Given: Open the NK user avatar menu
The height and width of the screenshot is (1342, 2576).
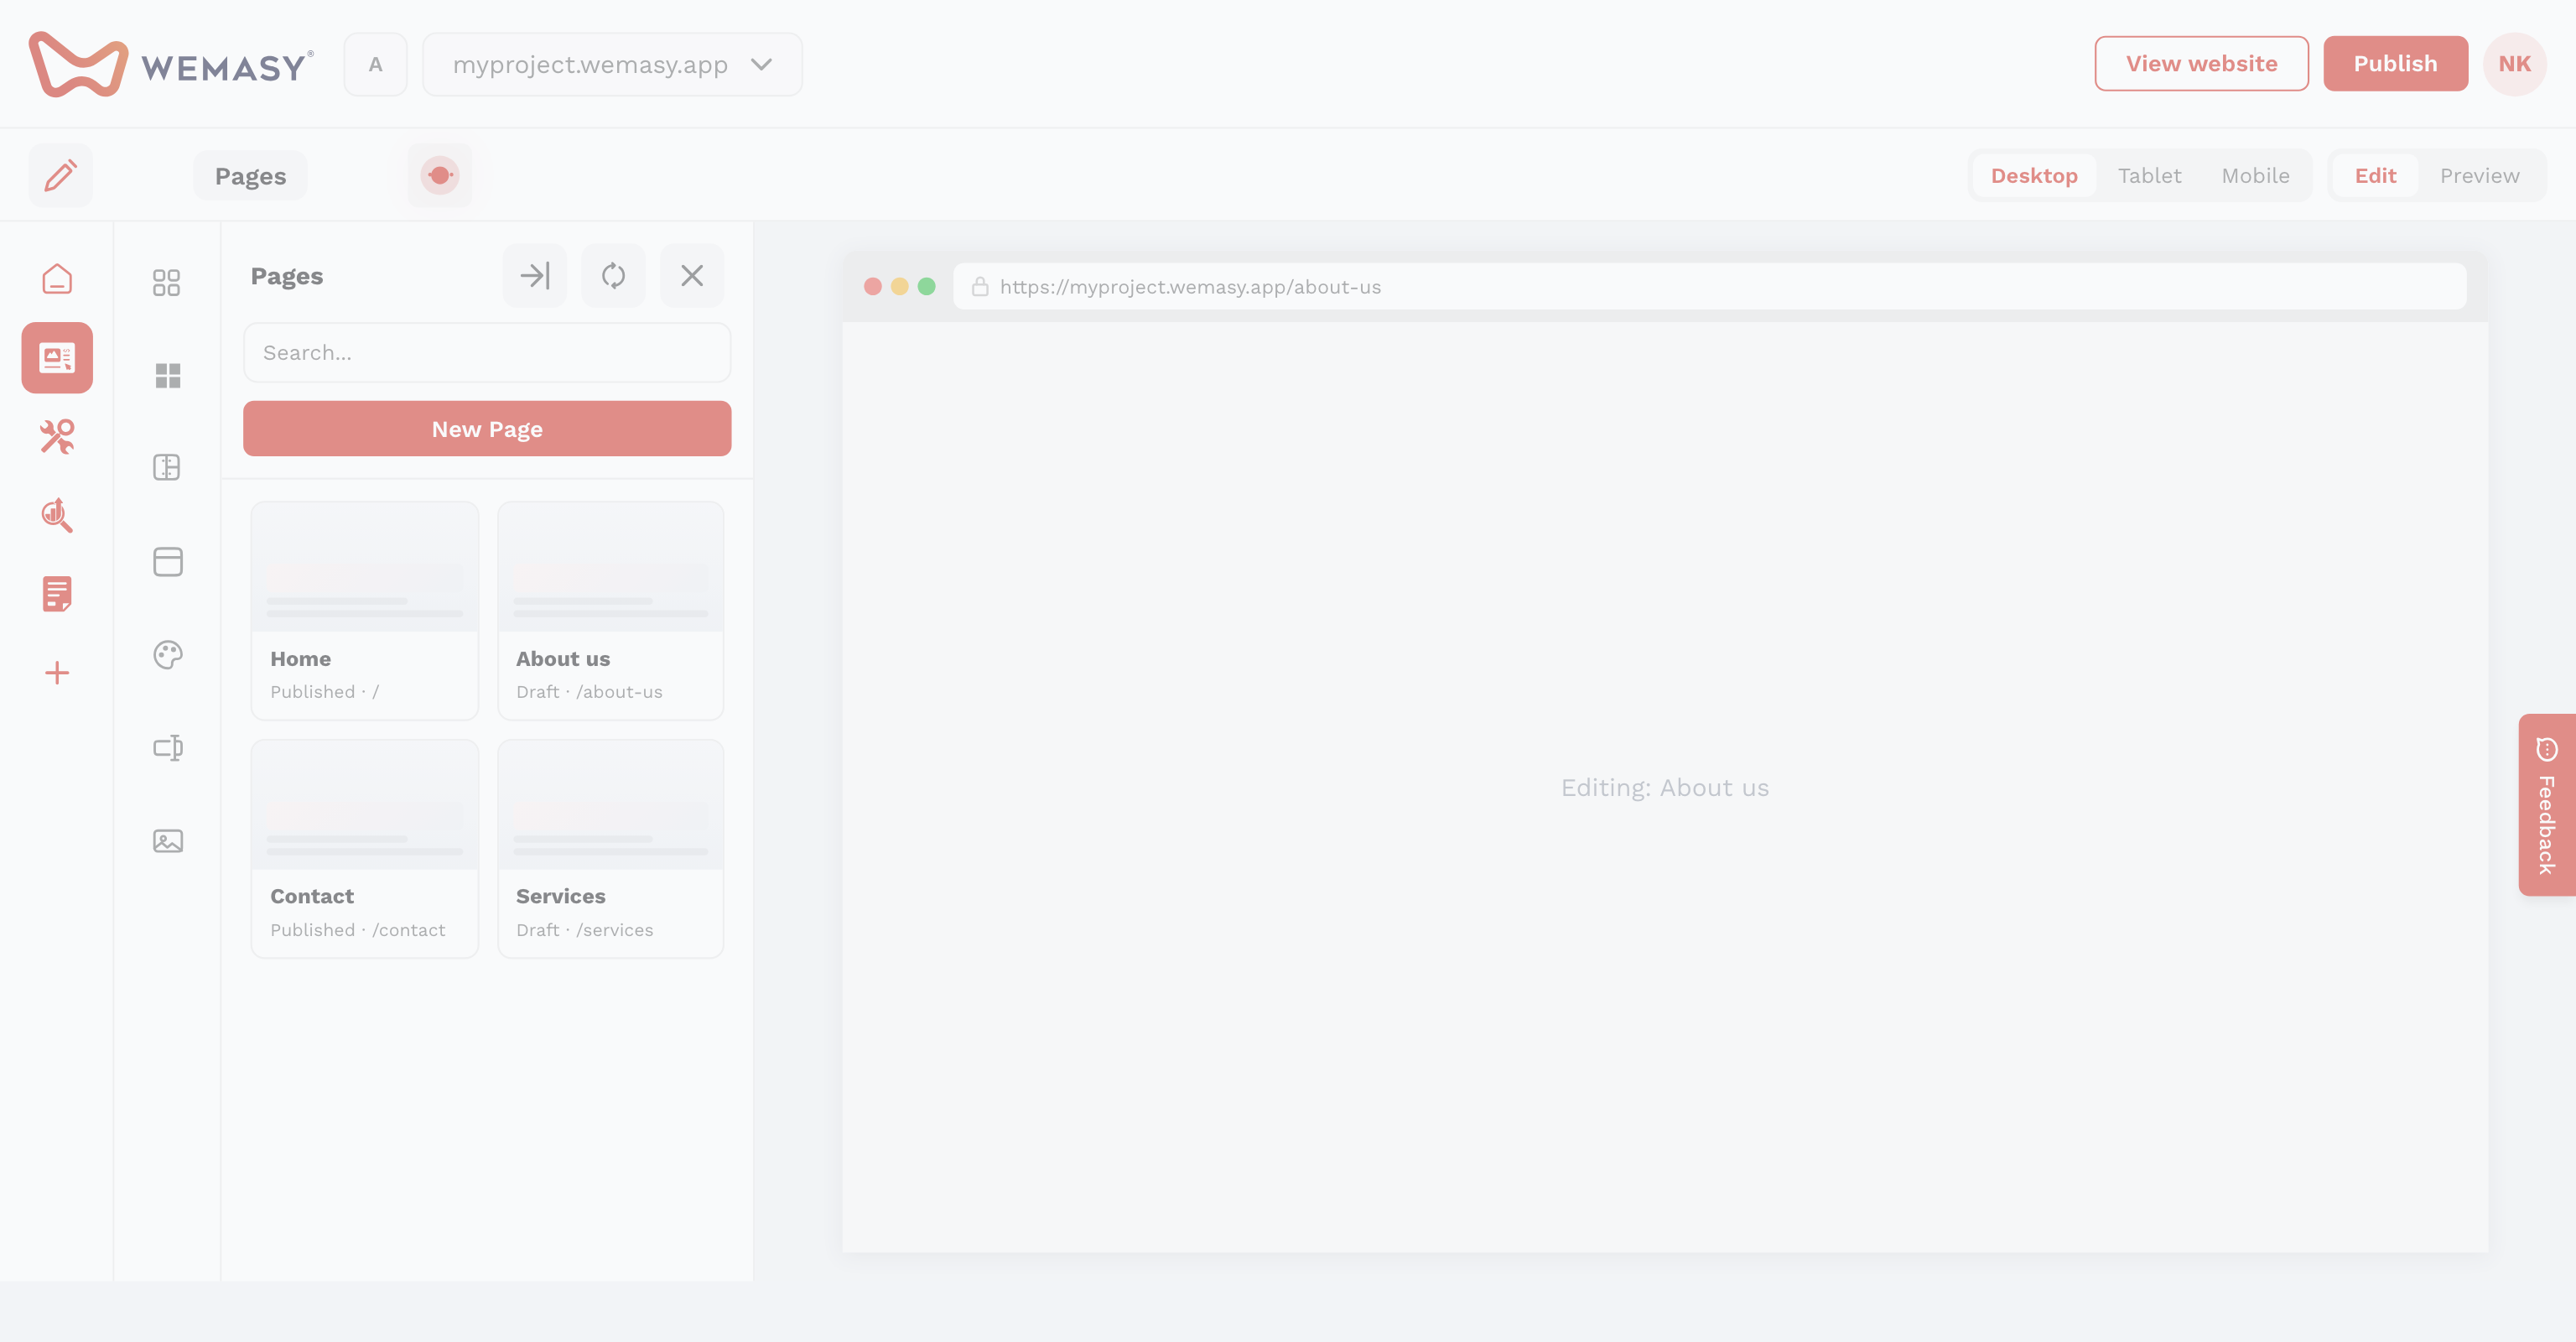Looking at the screenshot, I should point(2514,64).
